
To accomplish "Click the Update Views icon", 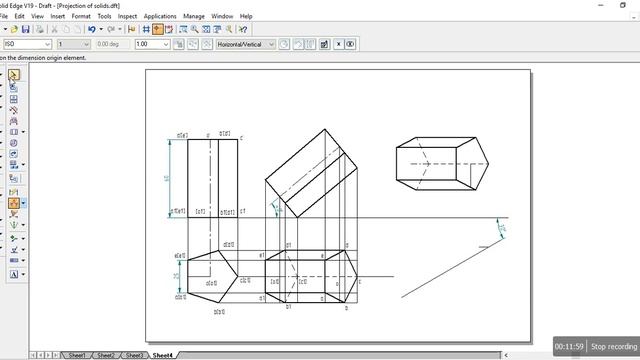I will [13, 154].
